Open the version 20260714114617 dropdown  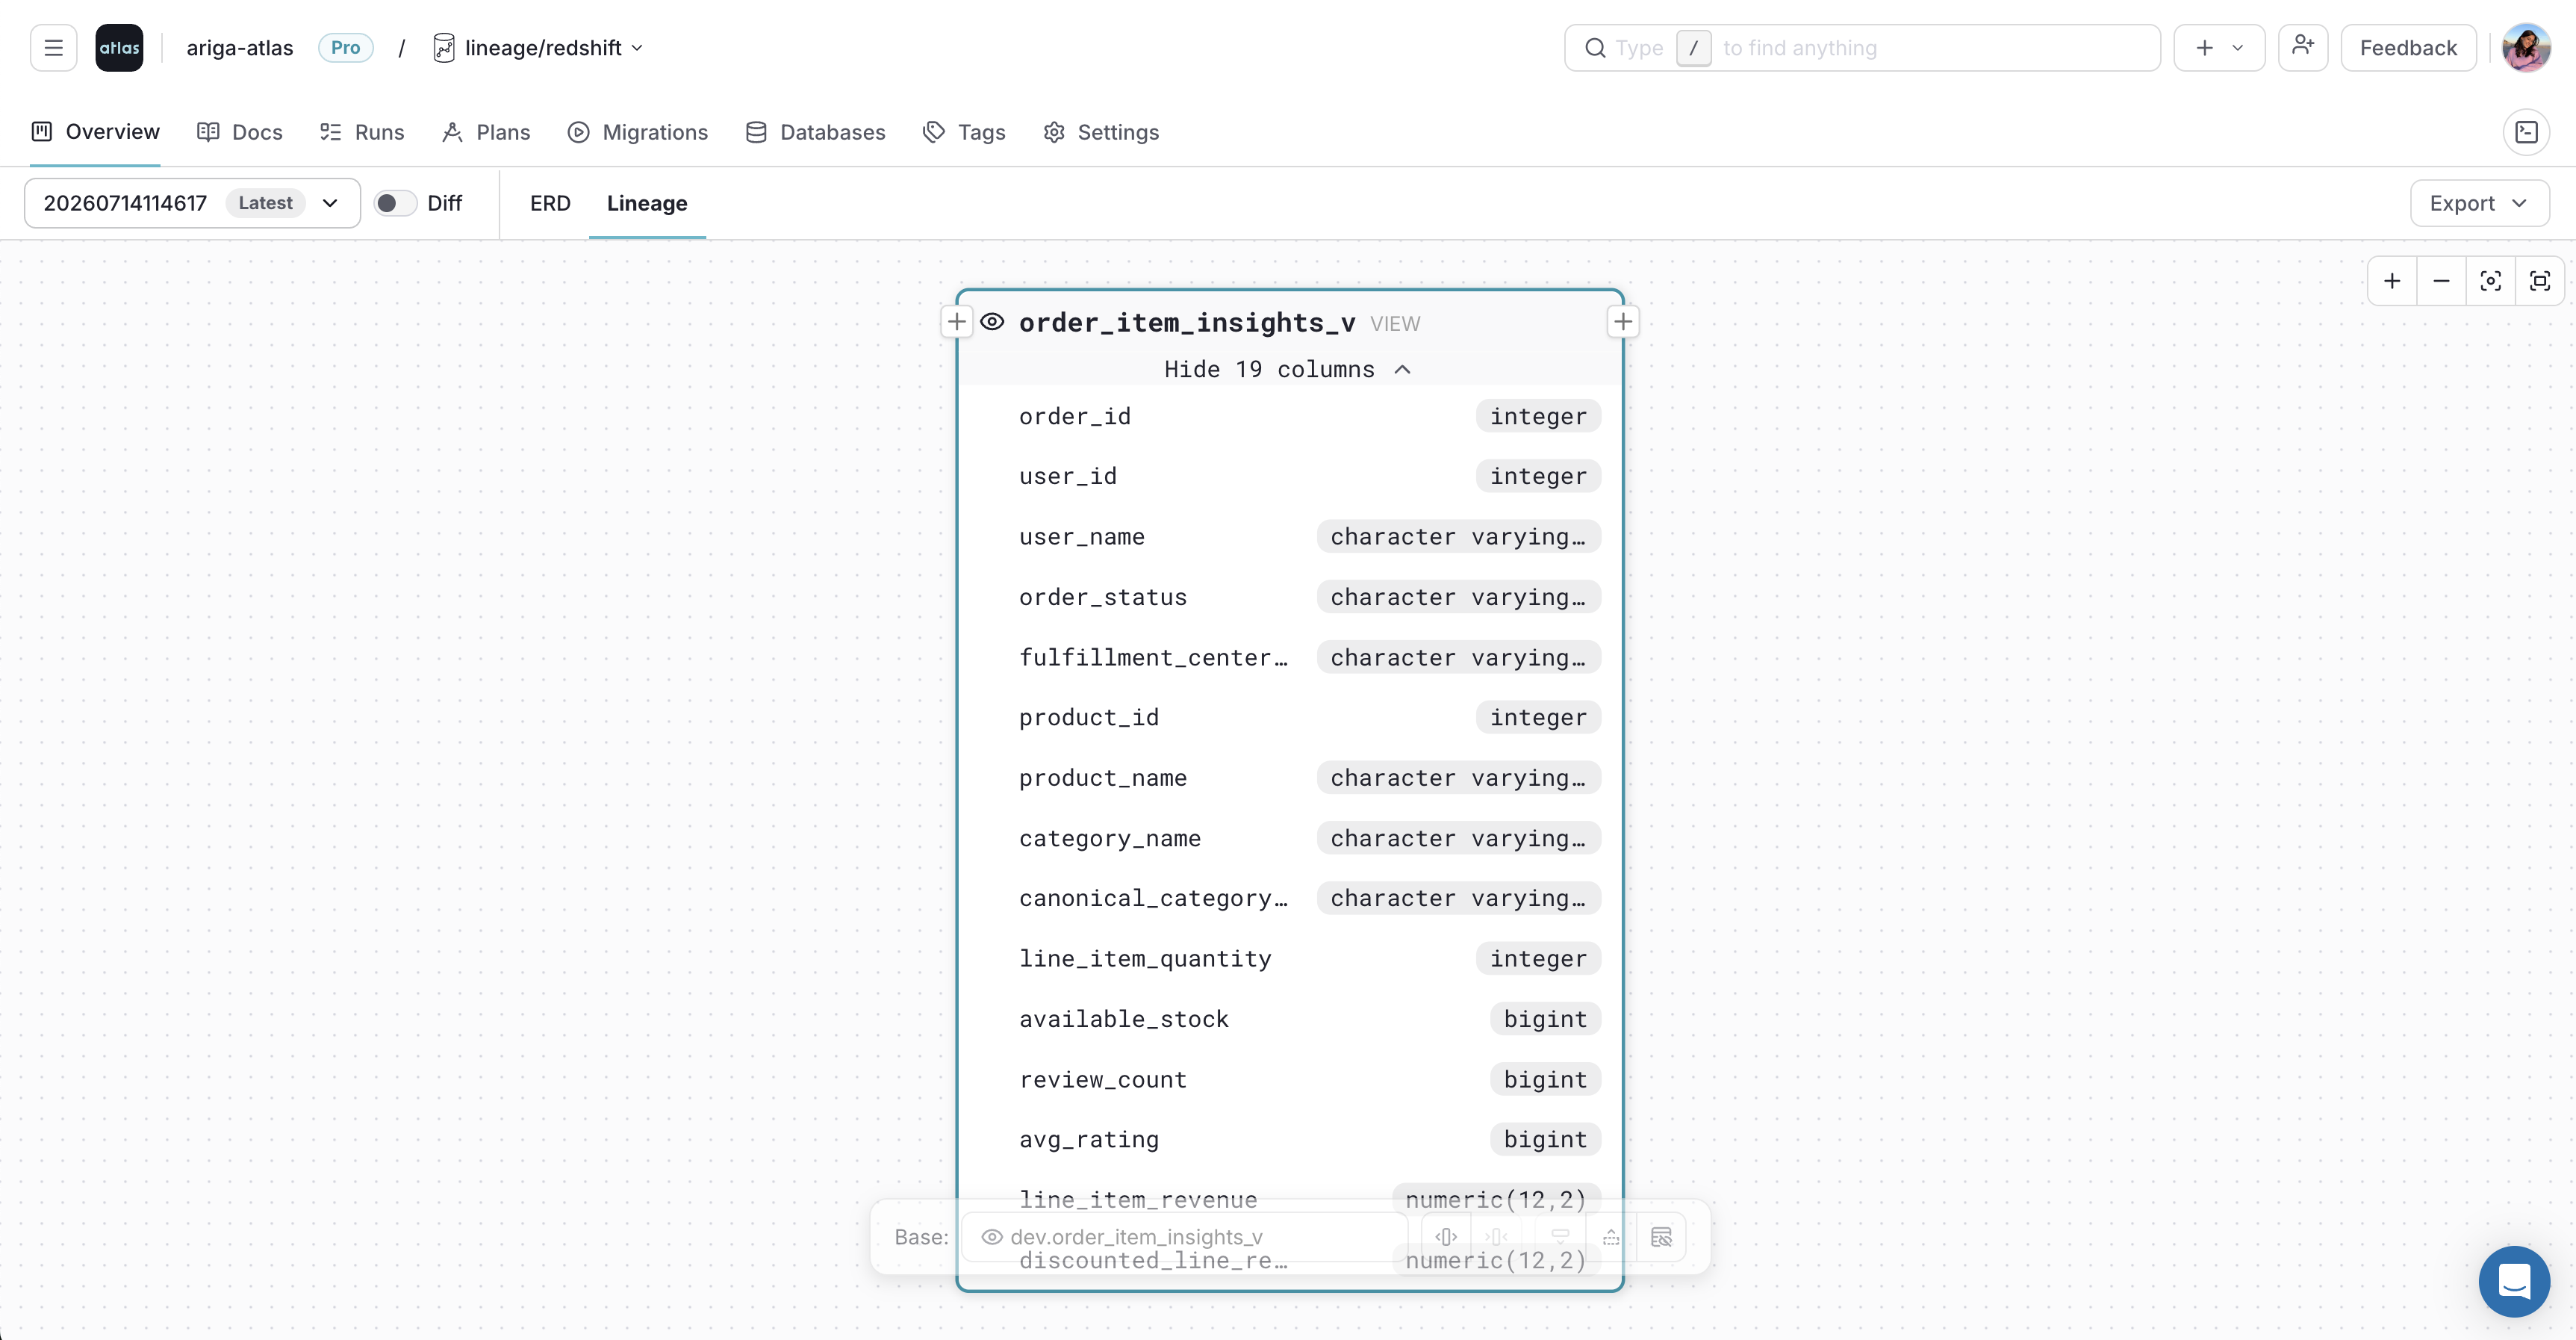(x=192, y=203)
